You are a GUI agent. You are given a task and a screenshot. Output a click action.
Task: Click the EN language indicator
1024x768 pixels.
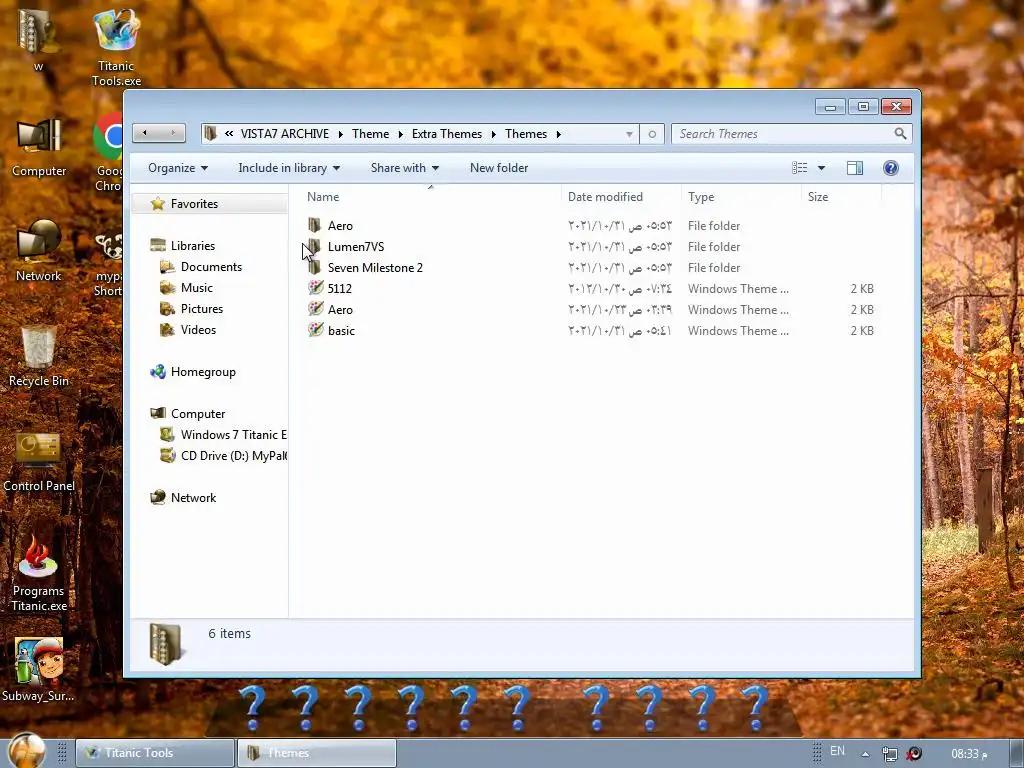pyautogui.click(x=837, y=751)
